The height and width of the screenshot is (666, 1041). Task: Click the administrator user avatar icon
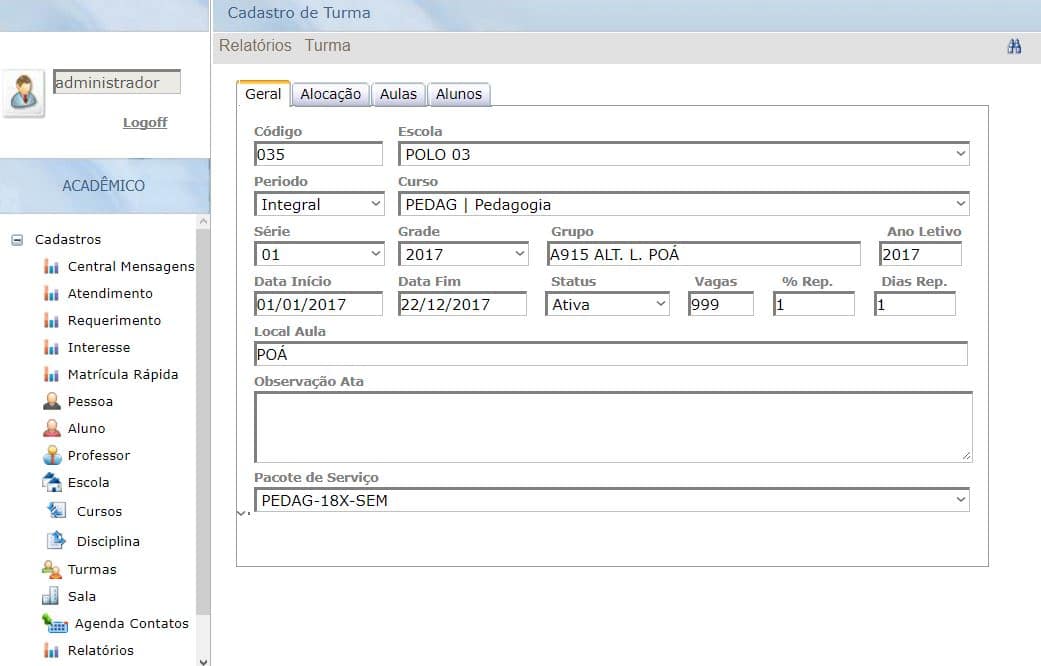[24, 94]
